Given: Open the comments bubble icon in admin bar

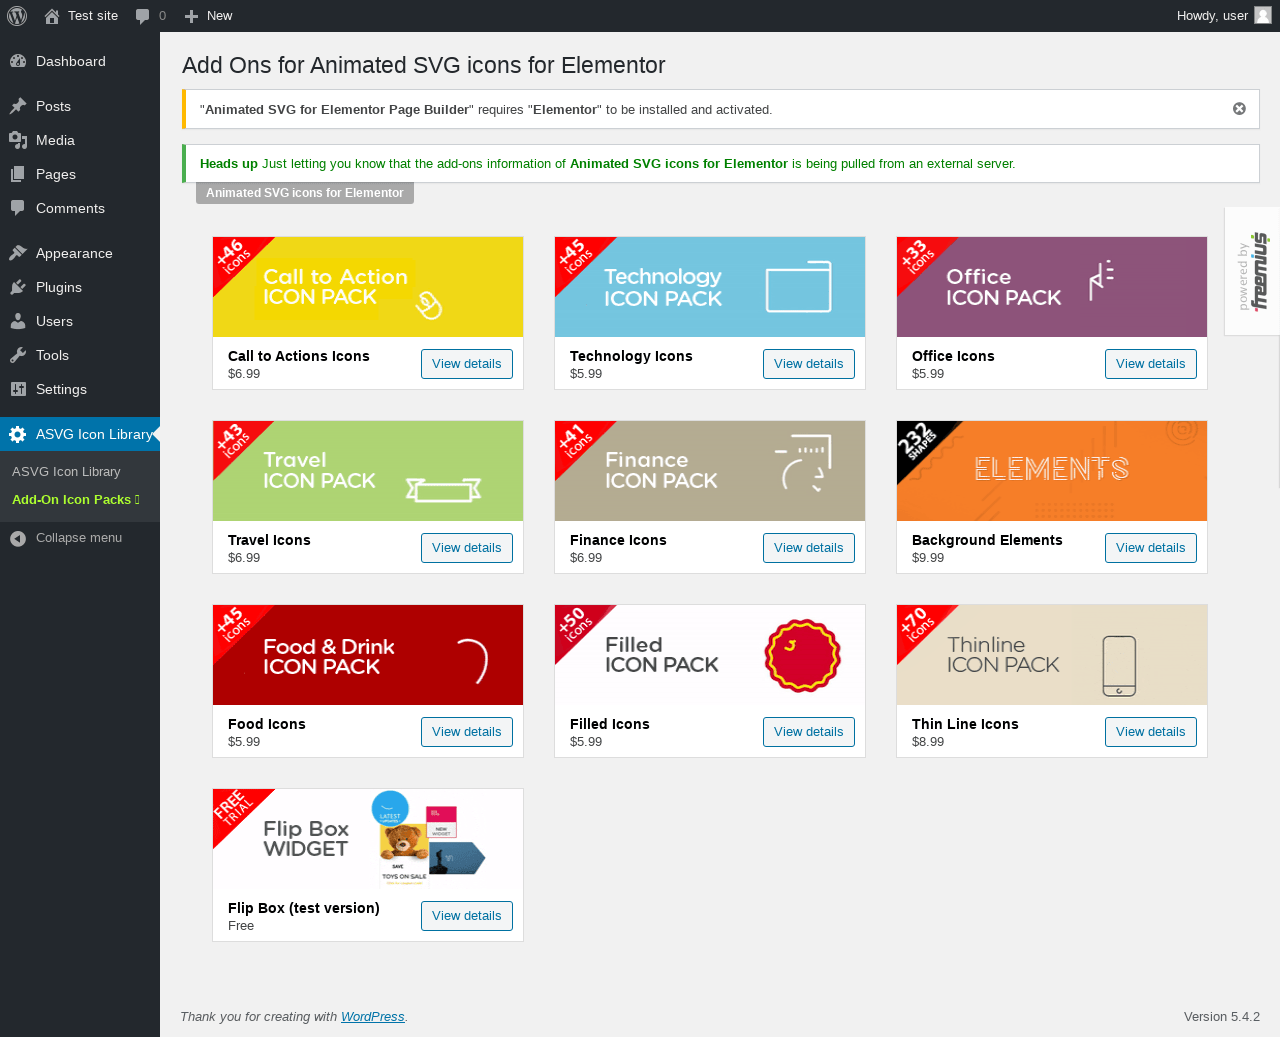Looking at the screenshot, I should tap(143, 16).
